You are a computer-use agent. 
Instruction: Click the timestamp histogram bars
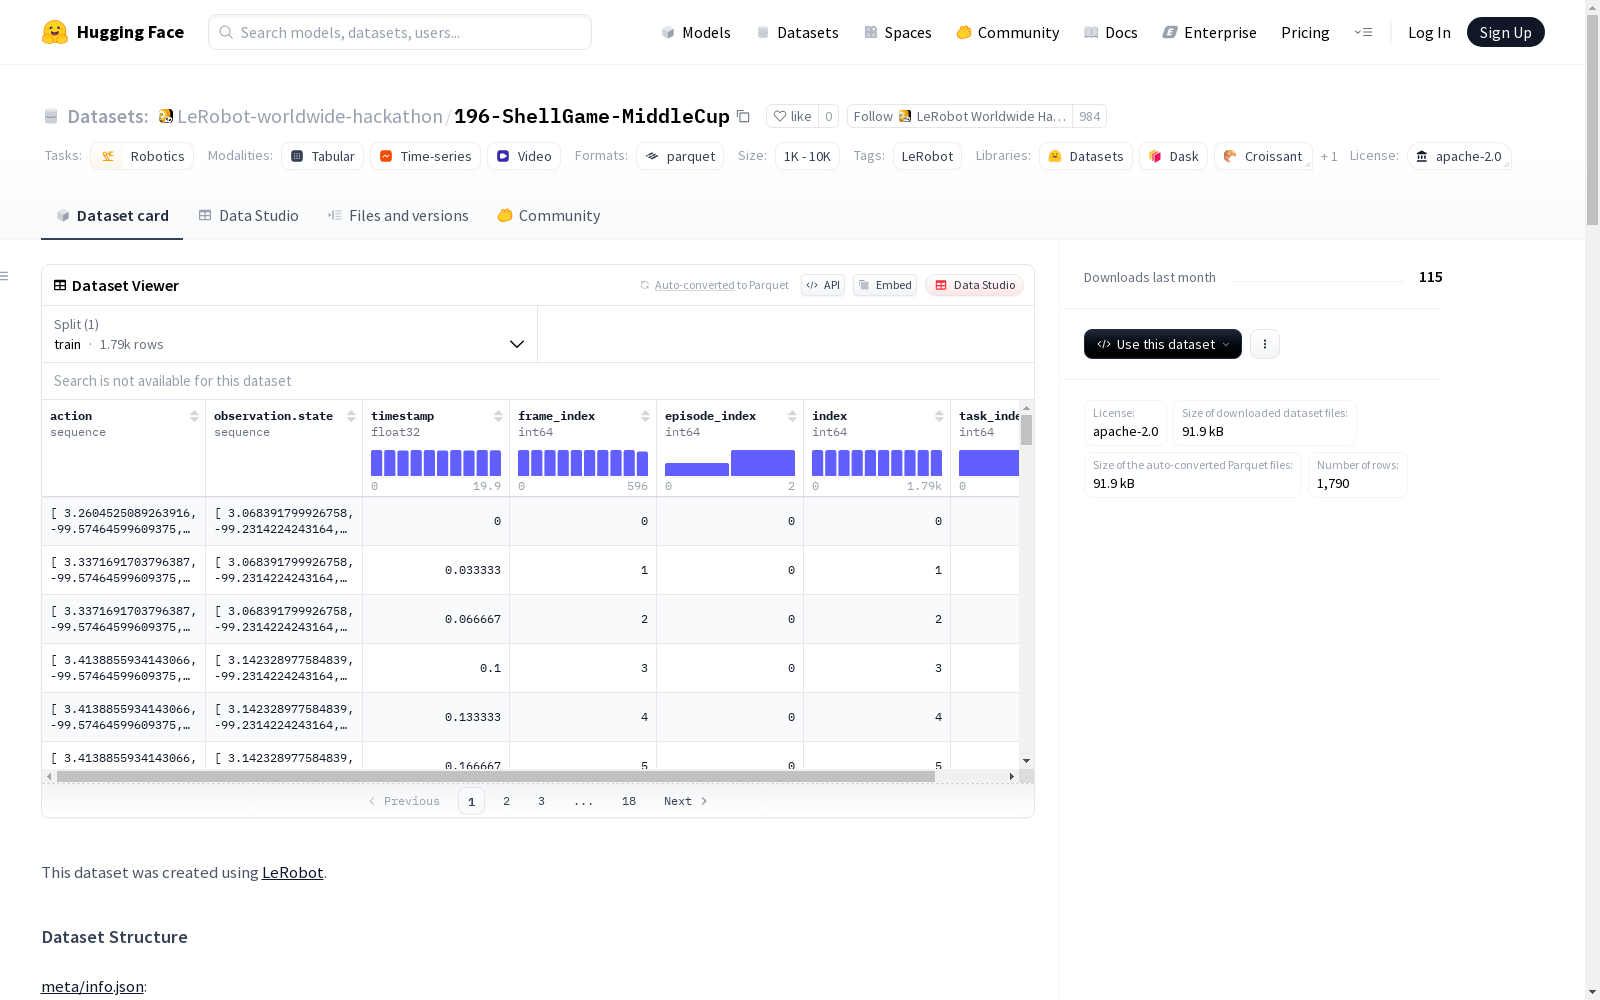(x=436, y=463)
